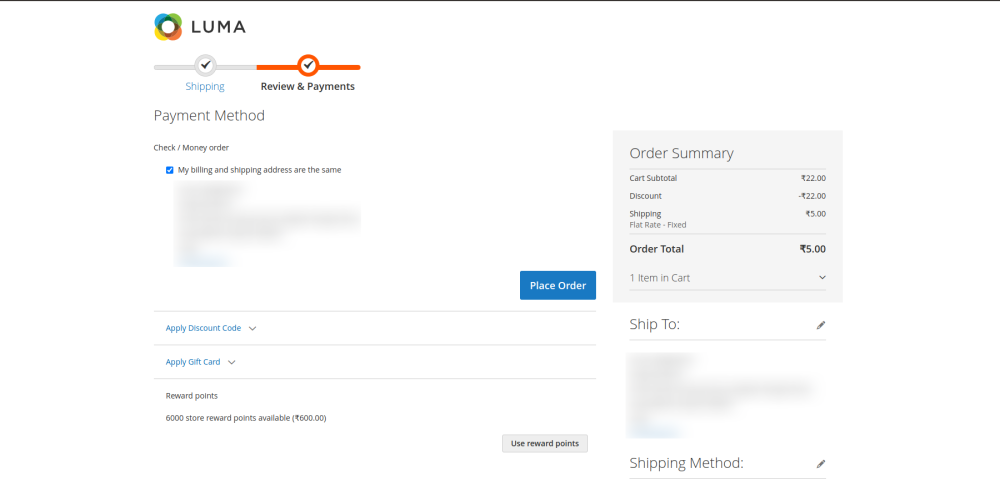Click the chevron beside Apply Gift Card

(232, 362)
